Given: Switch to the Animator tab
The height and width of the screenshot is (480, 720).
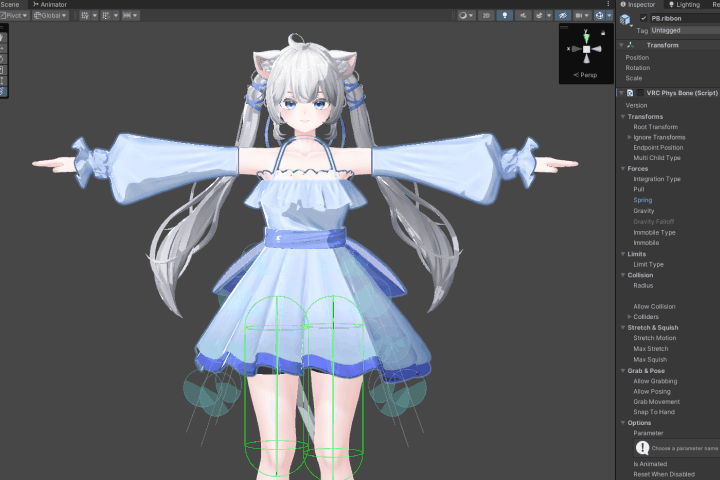Looking at the screenshot, I should (50, 4).
